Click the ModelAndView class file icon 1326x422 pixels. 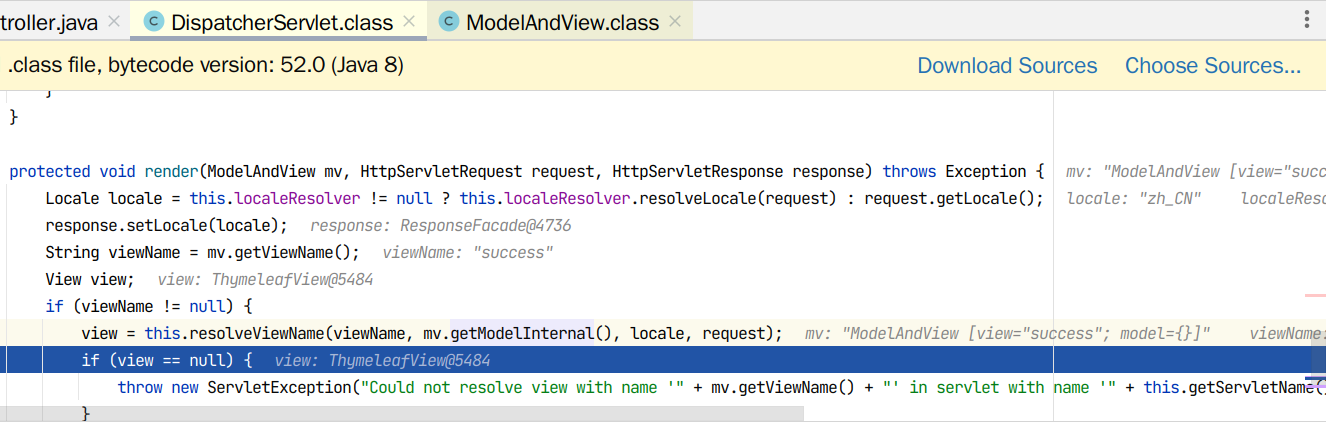pos(449,21)
